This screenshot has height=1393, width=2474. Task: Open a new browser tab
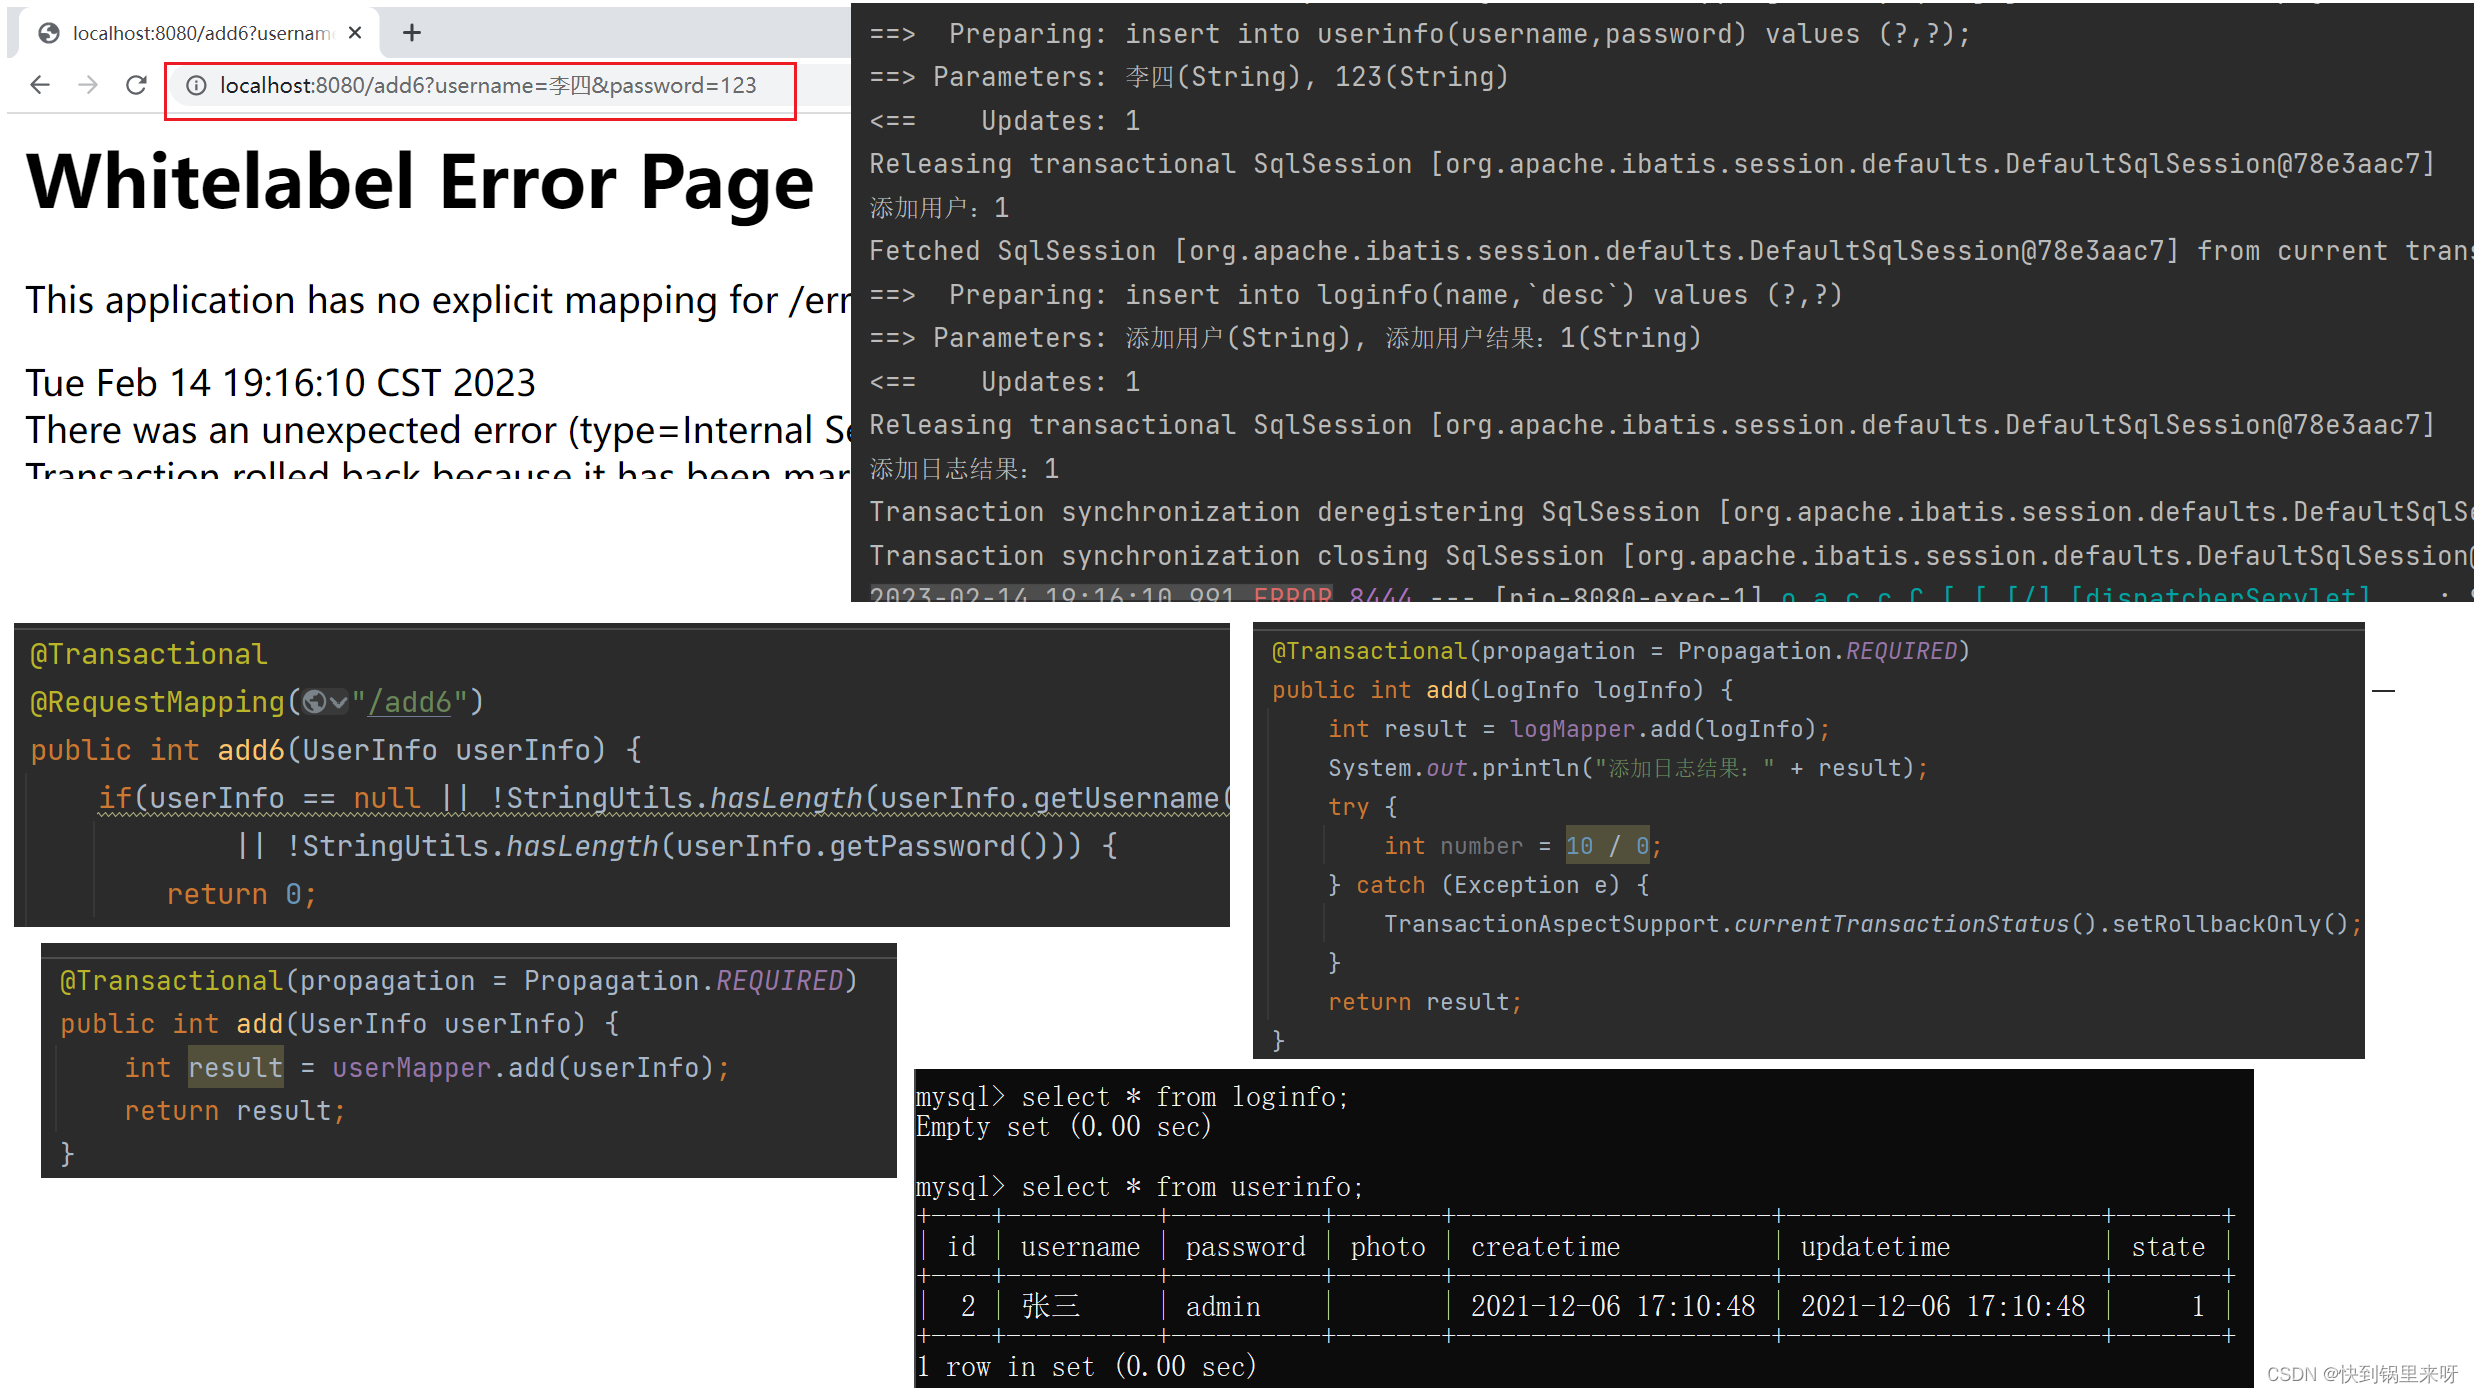click(x=412, y=33)
